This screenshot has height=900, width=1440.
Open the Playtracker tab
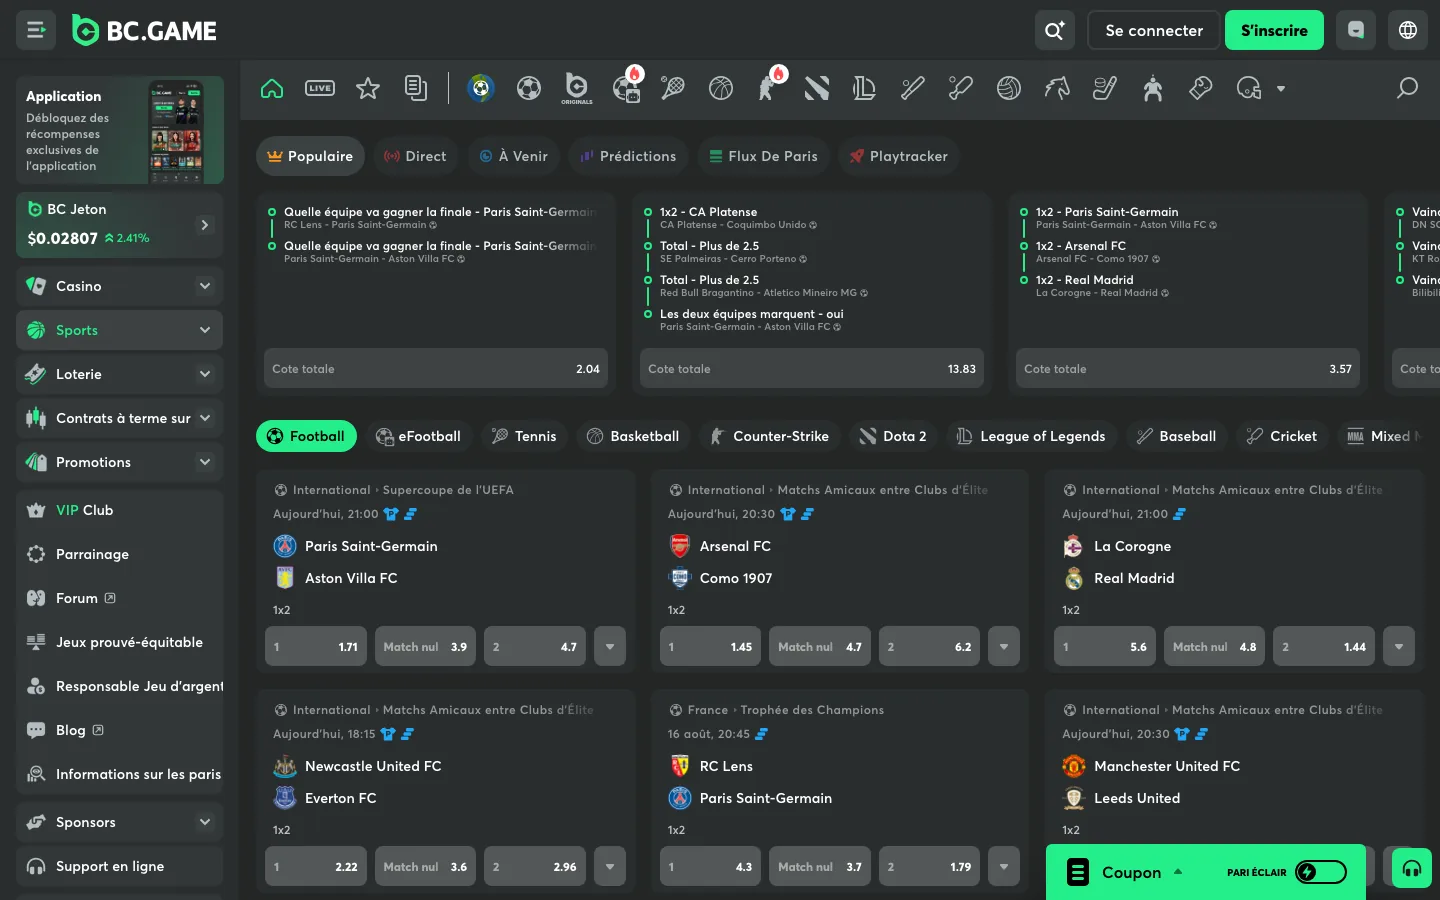[898, 156]
